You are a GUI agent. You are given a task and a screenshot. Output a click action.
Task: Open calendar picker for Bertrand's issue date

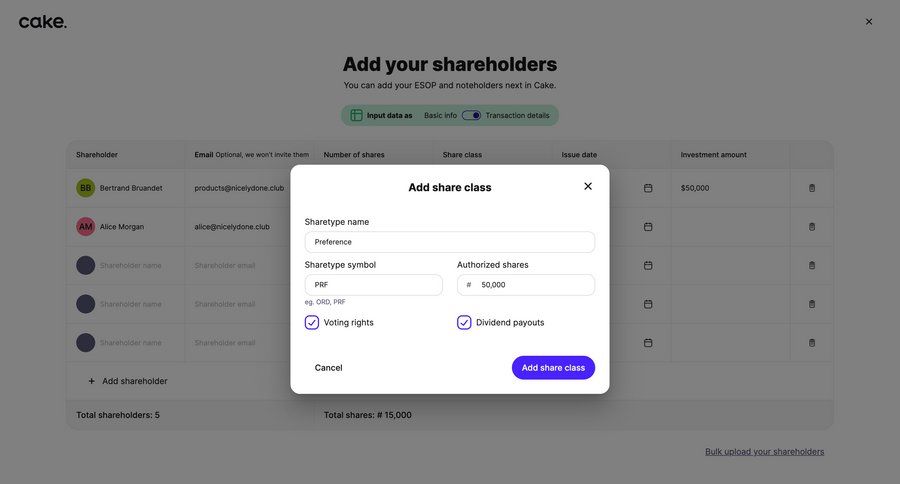pos(648,188)
